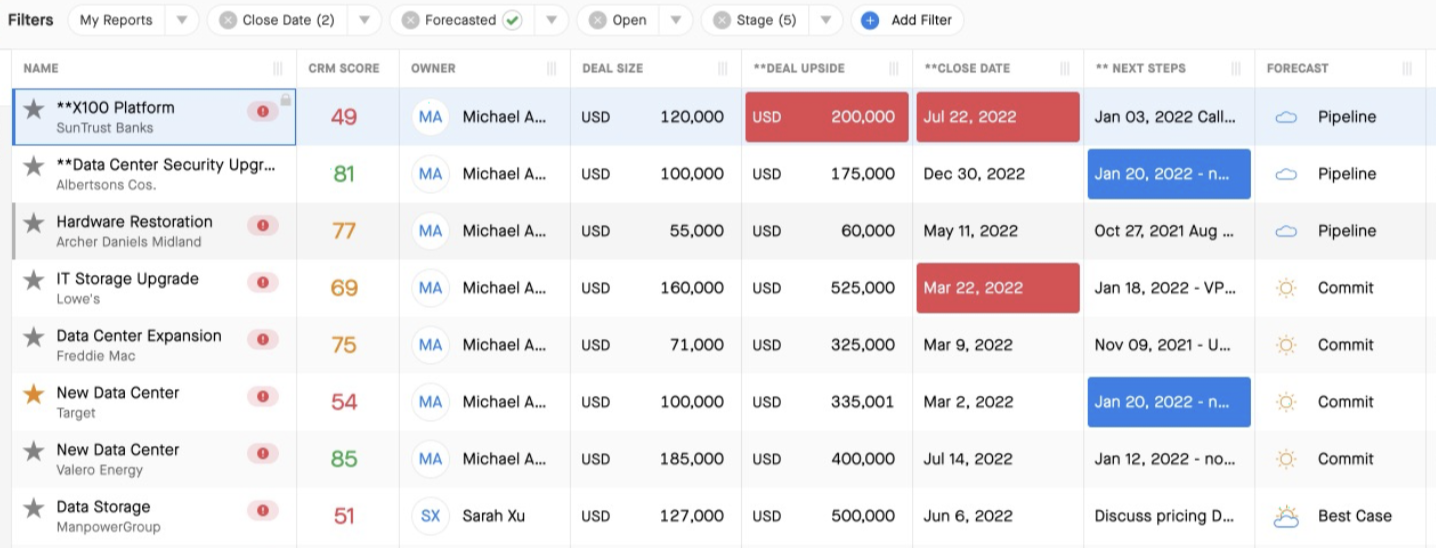Click the FORECAST column header
The image size is (1436, 548).
(1298, 68)
